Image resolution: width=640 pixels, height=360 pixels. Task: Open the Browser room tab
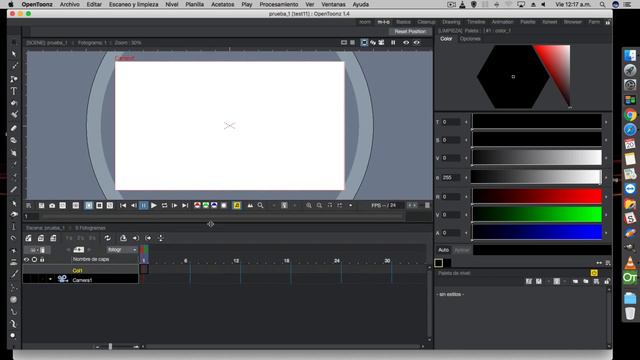573,22
